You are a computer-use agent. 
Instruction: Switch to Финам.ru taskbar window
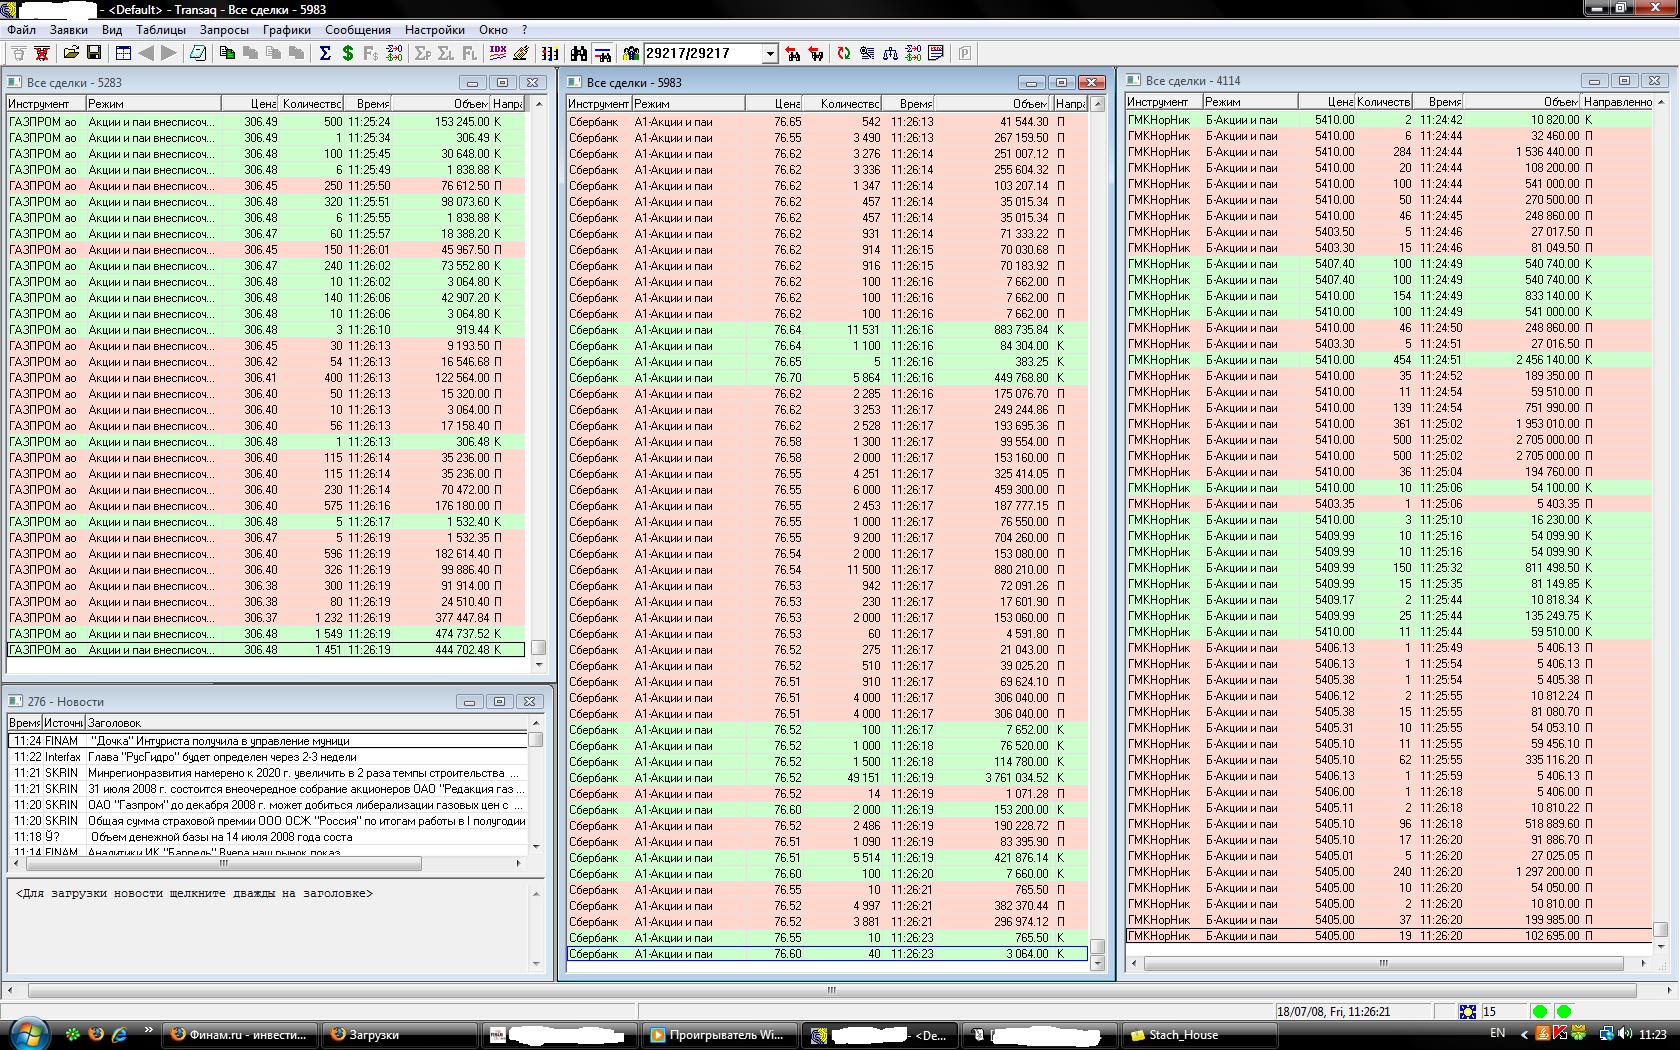(x=240, y=1035)
